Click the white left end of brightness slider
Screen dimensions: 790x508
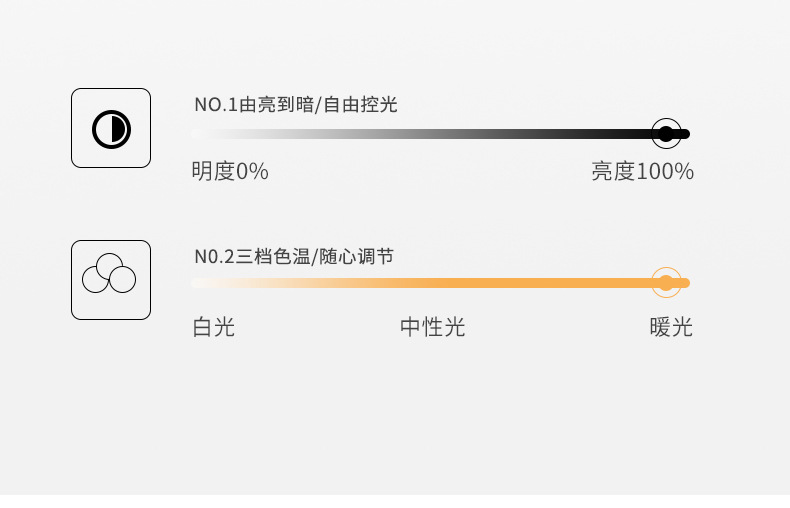pyautogui.click(x=198, y=133)
